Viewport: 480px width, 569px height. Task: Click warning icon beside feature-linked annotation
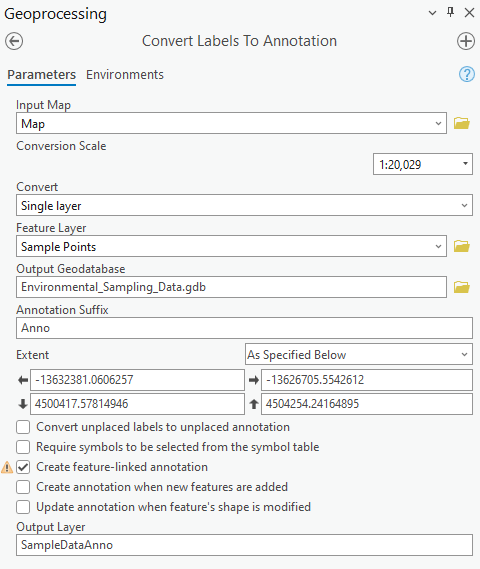pyautogui.click(x=7, y=467)
